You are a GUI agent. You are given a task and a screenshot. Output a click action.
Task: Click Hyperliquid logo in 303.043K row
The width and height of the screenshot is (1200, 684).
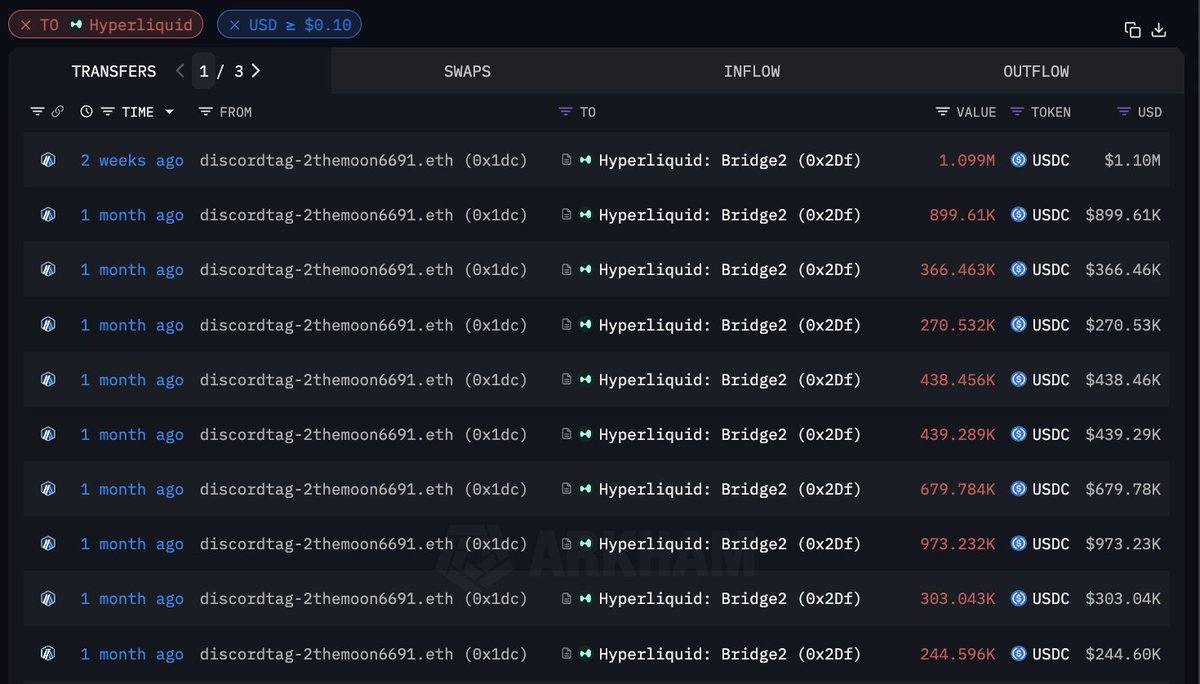click(x=586, y=599)
